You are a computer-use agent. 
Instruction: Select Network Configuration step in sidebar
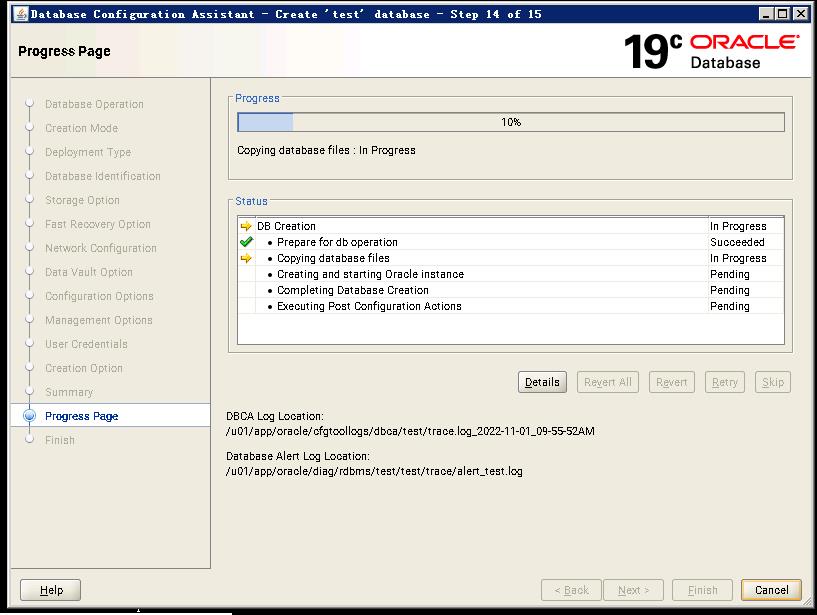point(101,248)
